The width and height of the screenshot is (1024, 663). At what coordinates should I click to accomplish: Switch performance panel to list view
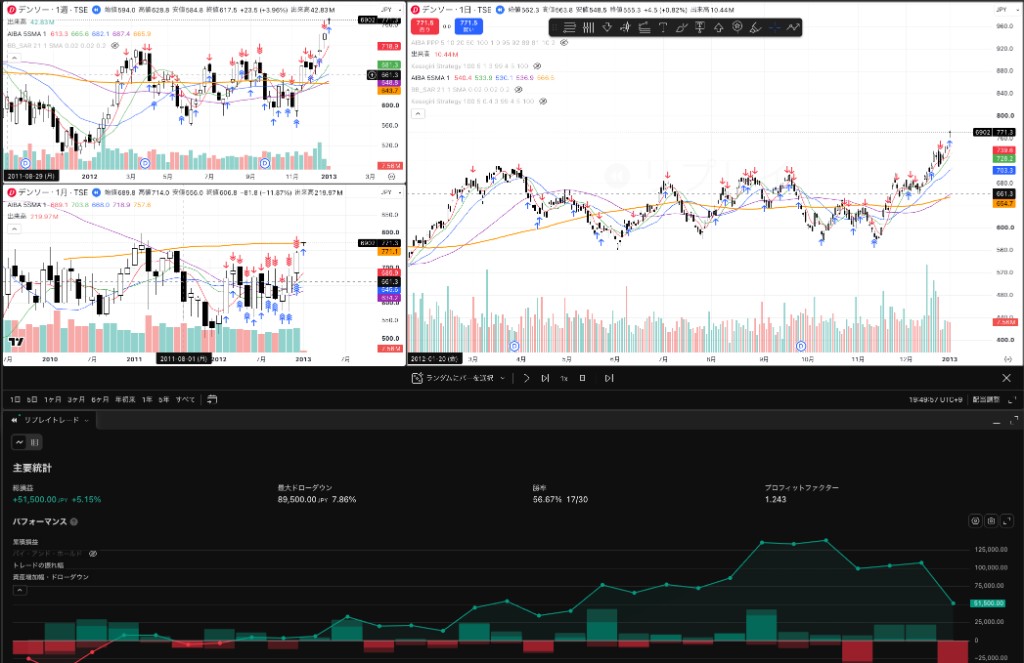click(x=35, y=442)
